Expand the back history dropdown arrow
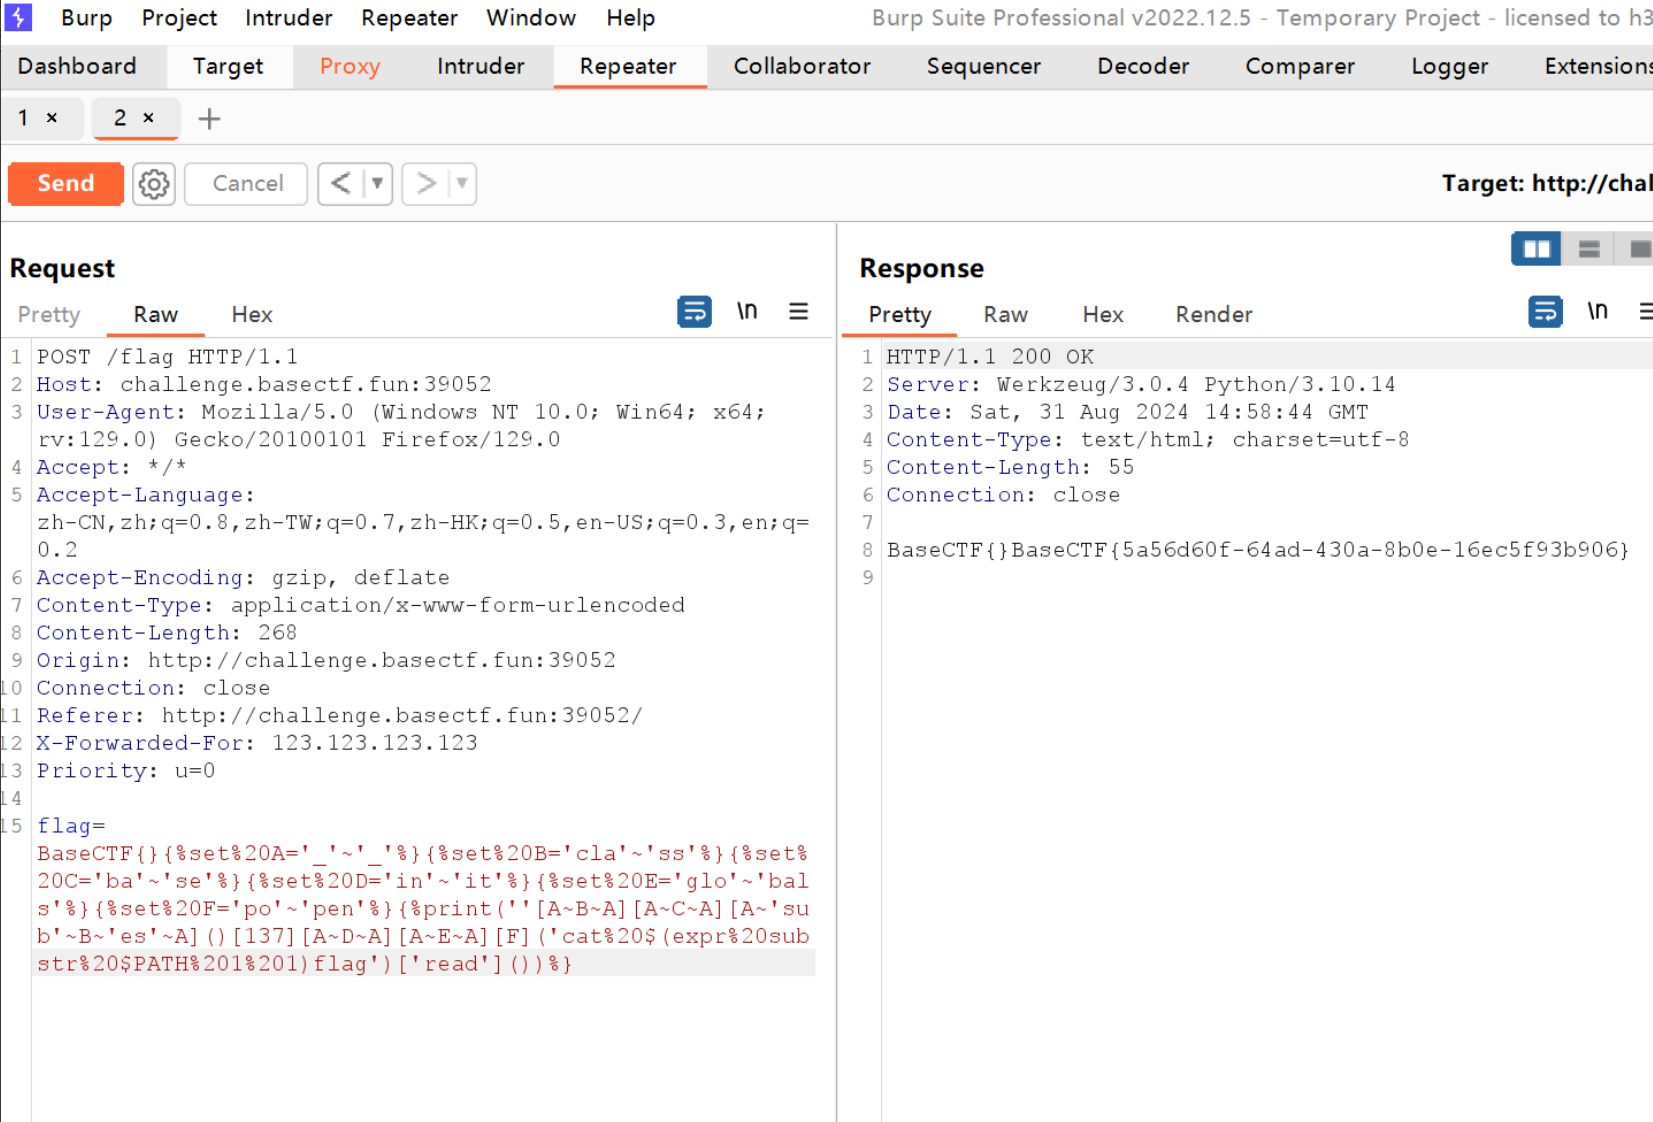The width and height of the screenshot is (1653, 1122). coord(377,184)
